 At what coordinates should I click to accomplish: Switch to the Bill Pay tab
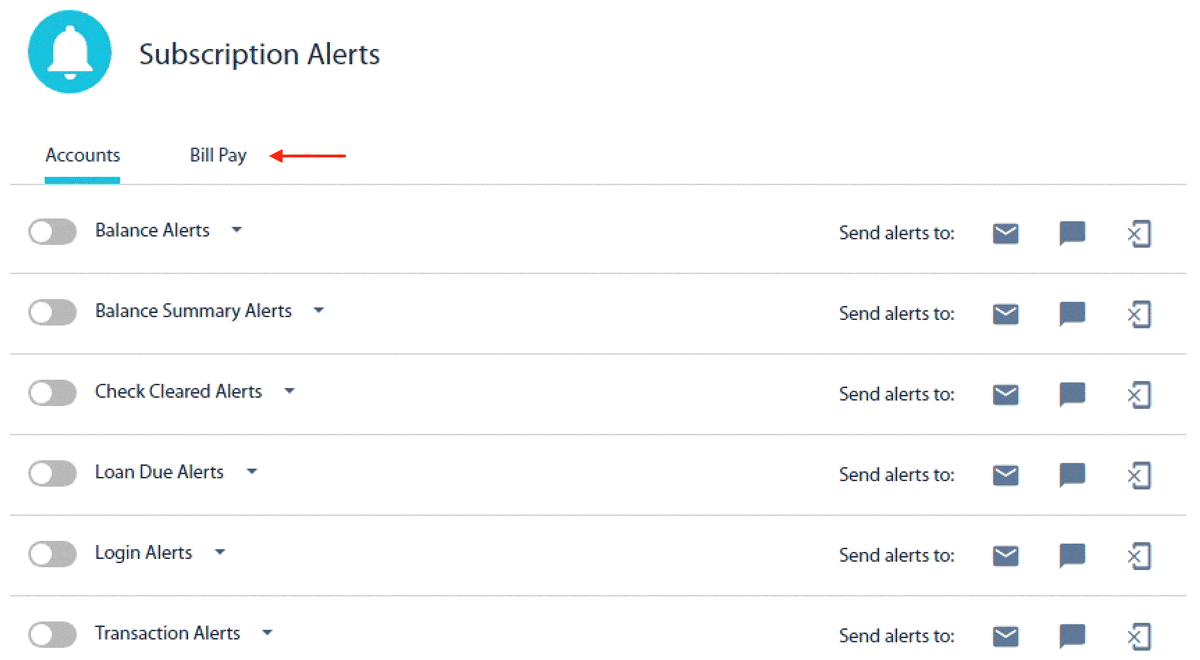[217, 155]
